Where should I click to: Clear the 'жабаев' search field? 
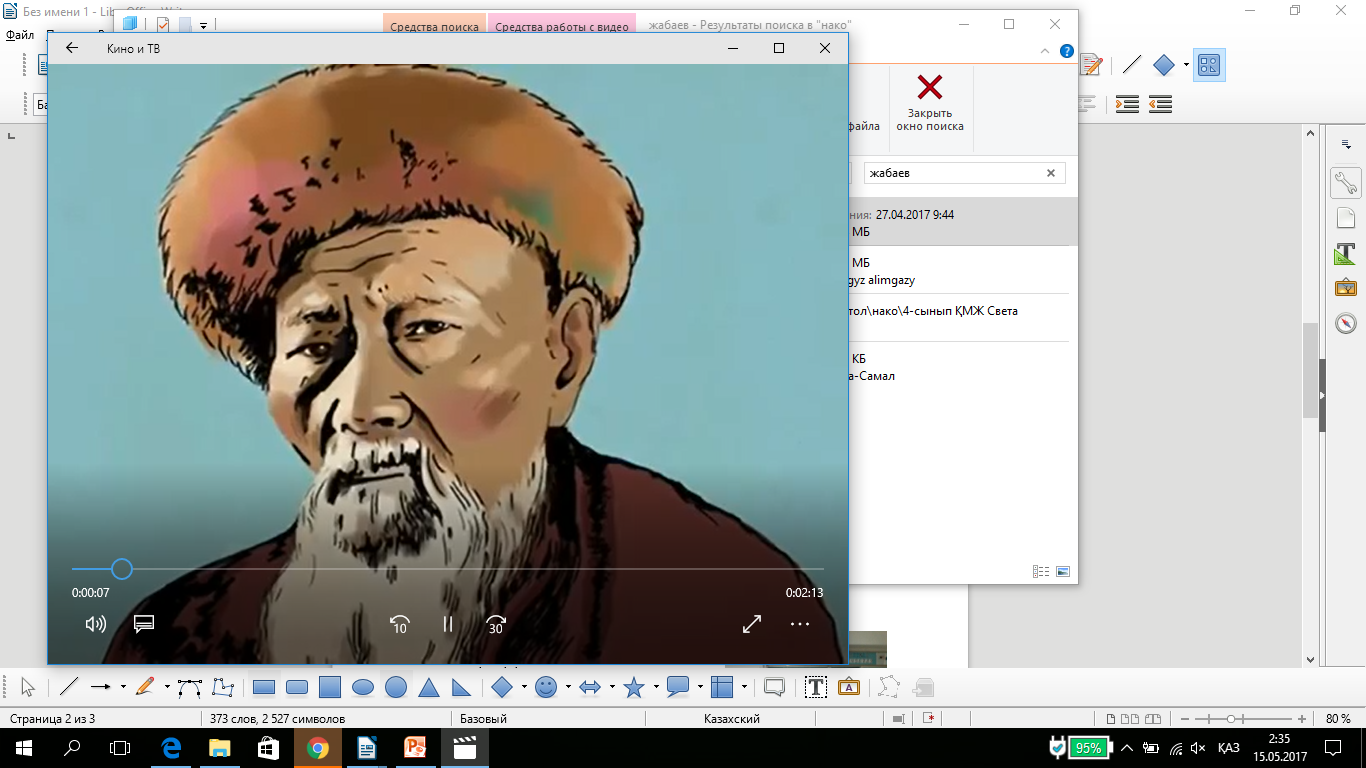point(1051,173)
